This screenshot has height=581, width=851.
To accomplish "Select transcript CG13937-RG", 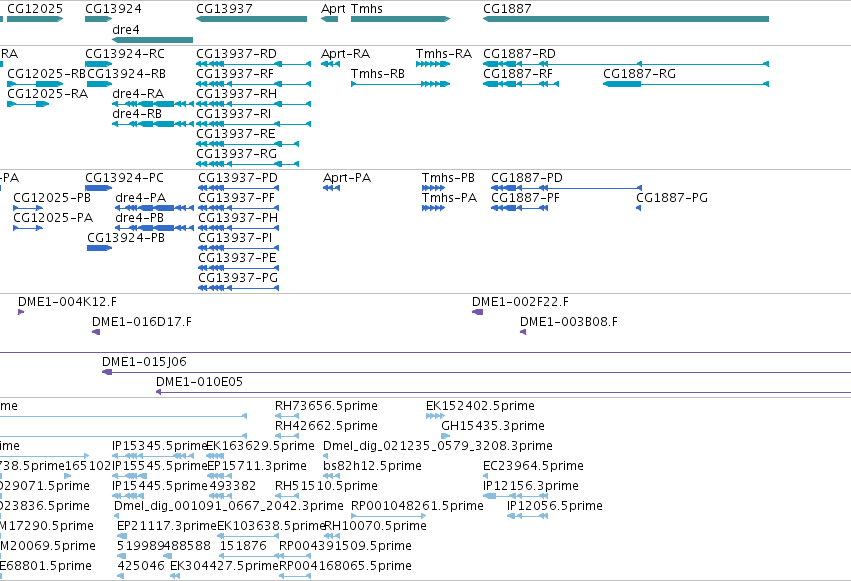I will [x=247, y=164].
